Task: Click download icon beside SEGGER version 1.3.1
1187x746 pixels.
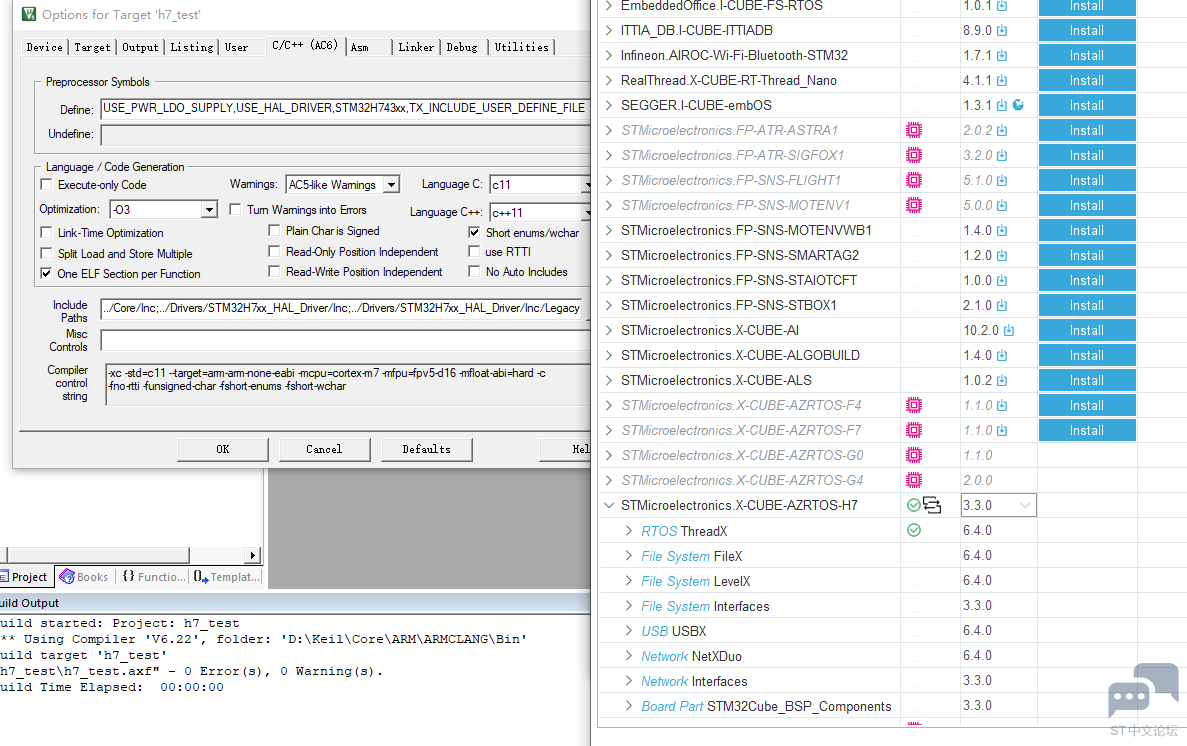Action: coord(1002,105)
